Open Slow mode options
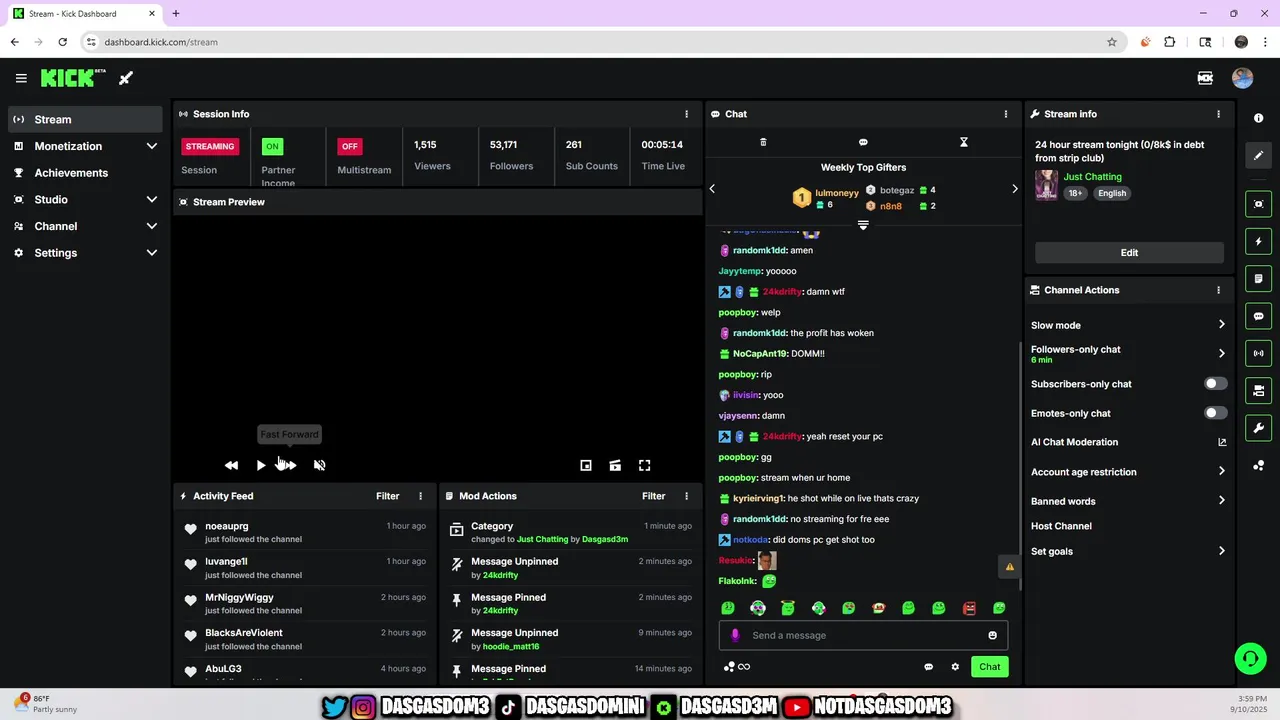Viewport: 1280px width, 720px height. click(x=1128, y=325)
